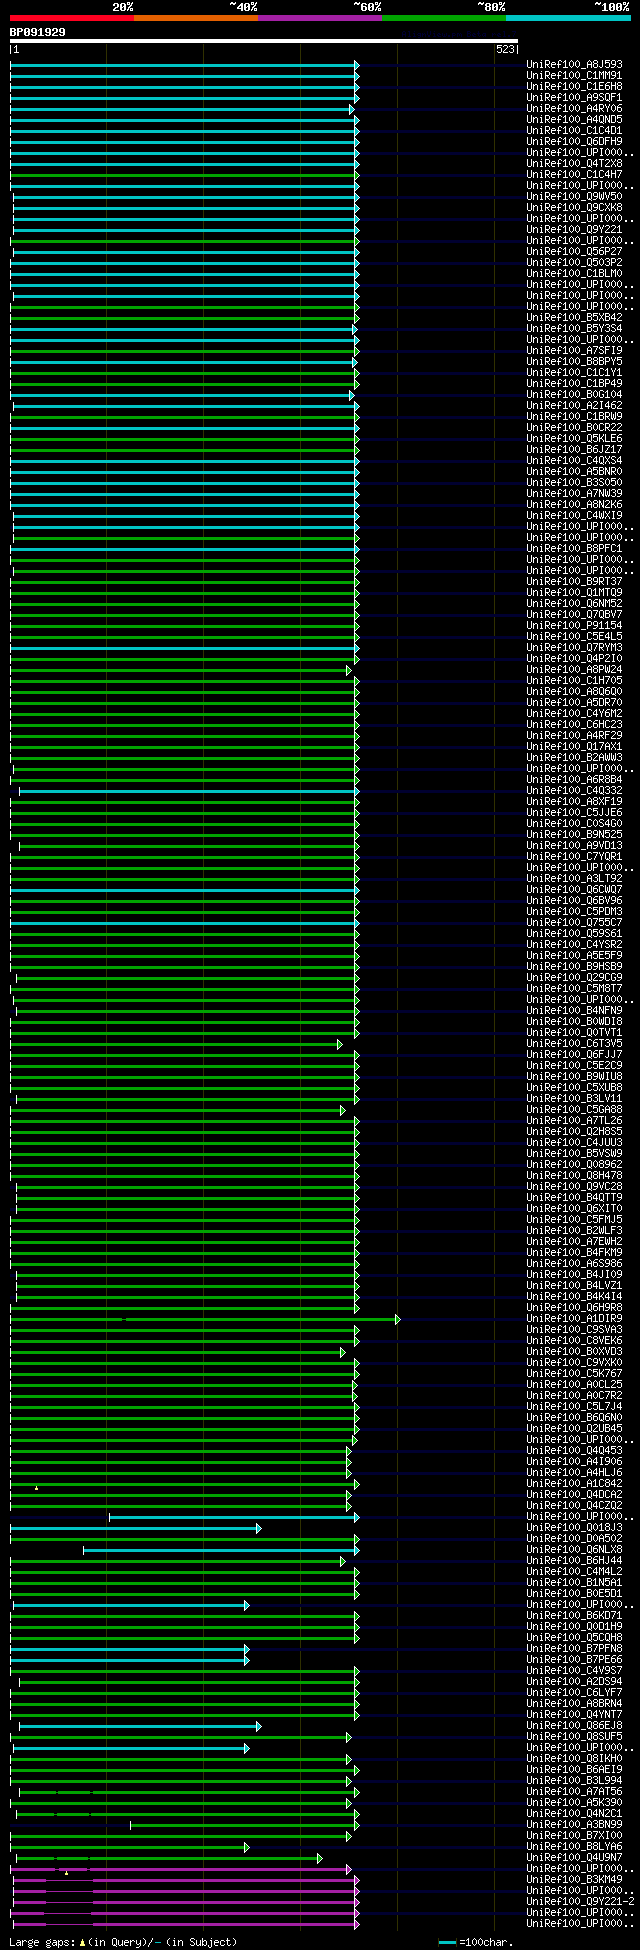The image size is (640, 1950).
Task: Select the UniRef100_Q2UB45 label
Action: coord(574,1429)
